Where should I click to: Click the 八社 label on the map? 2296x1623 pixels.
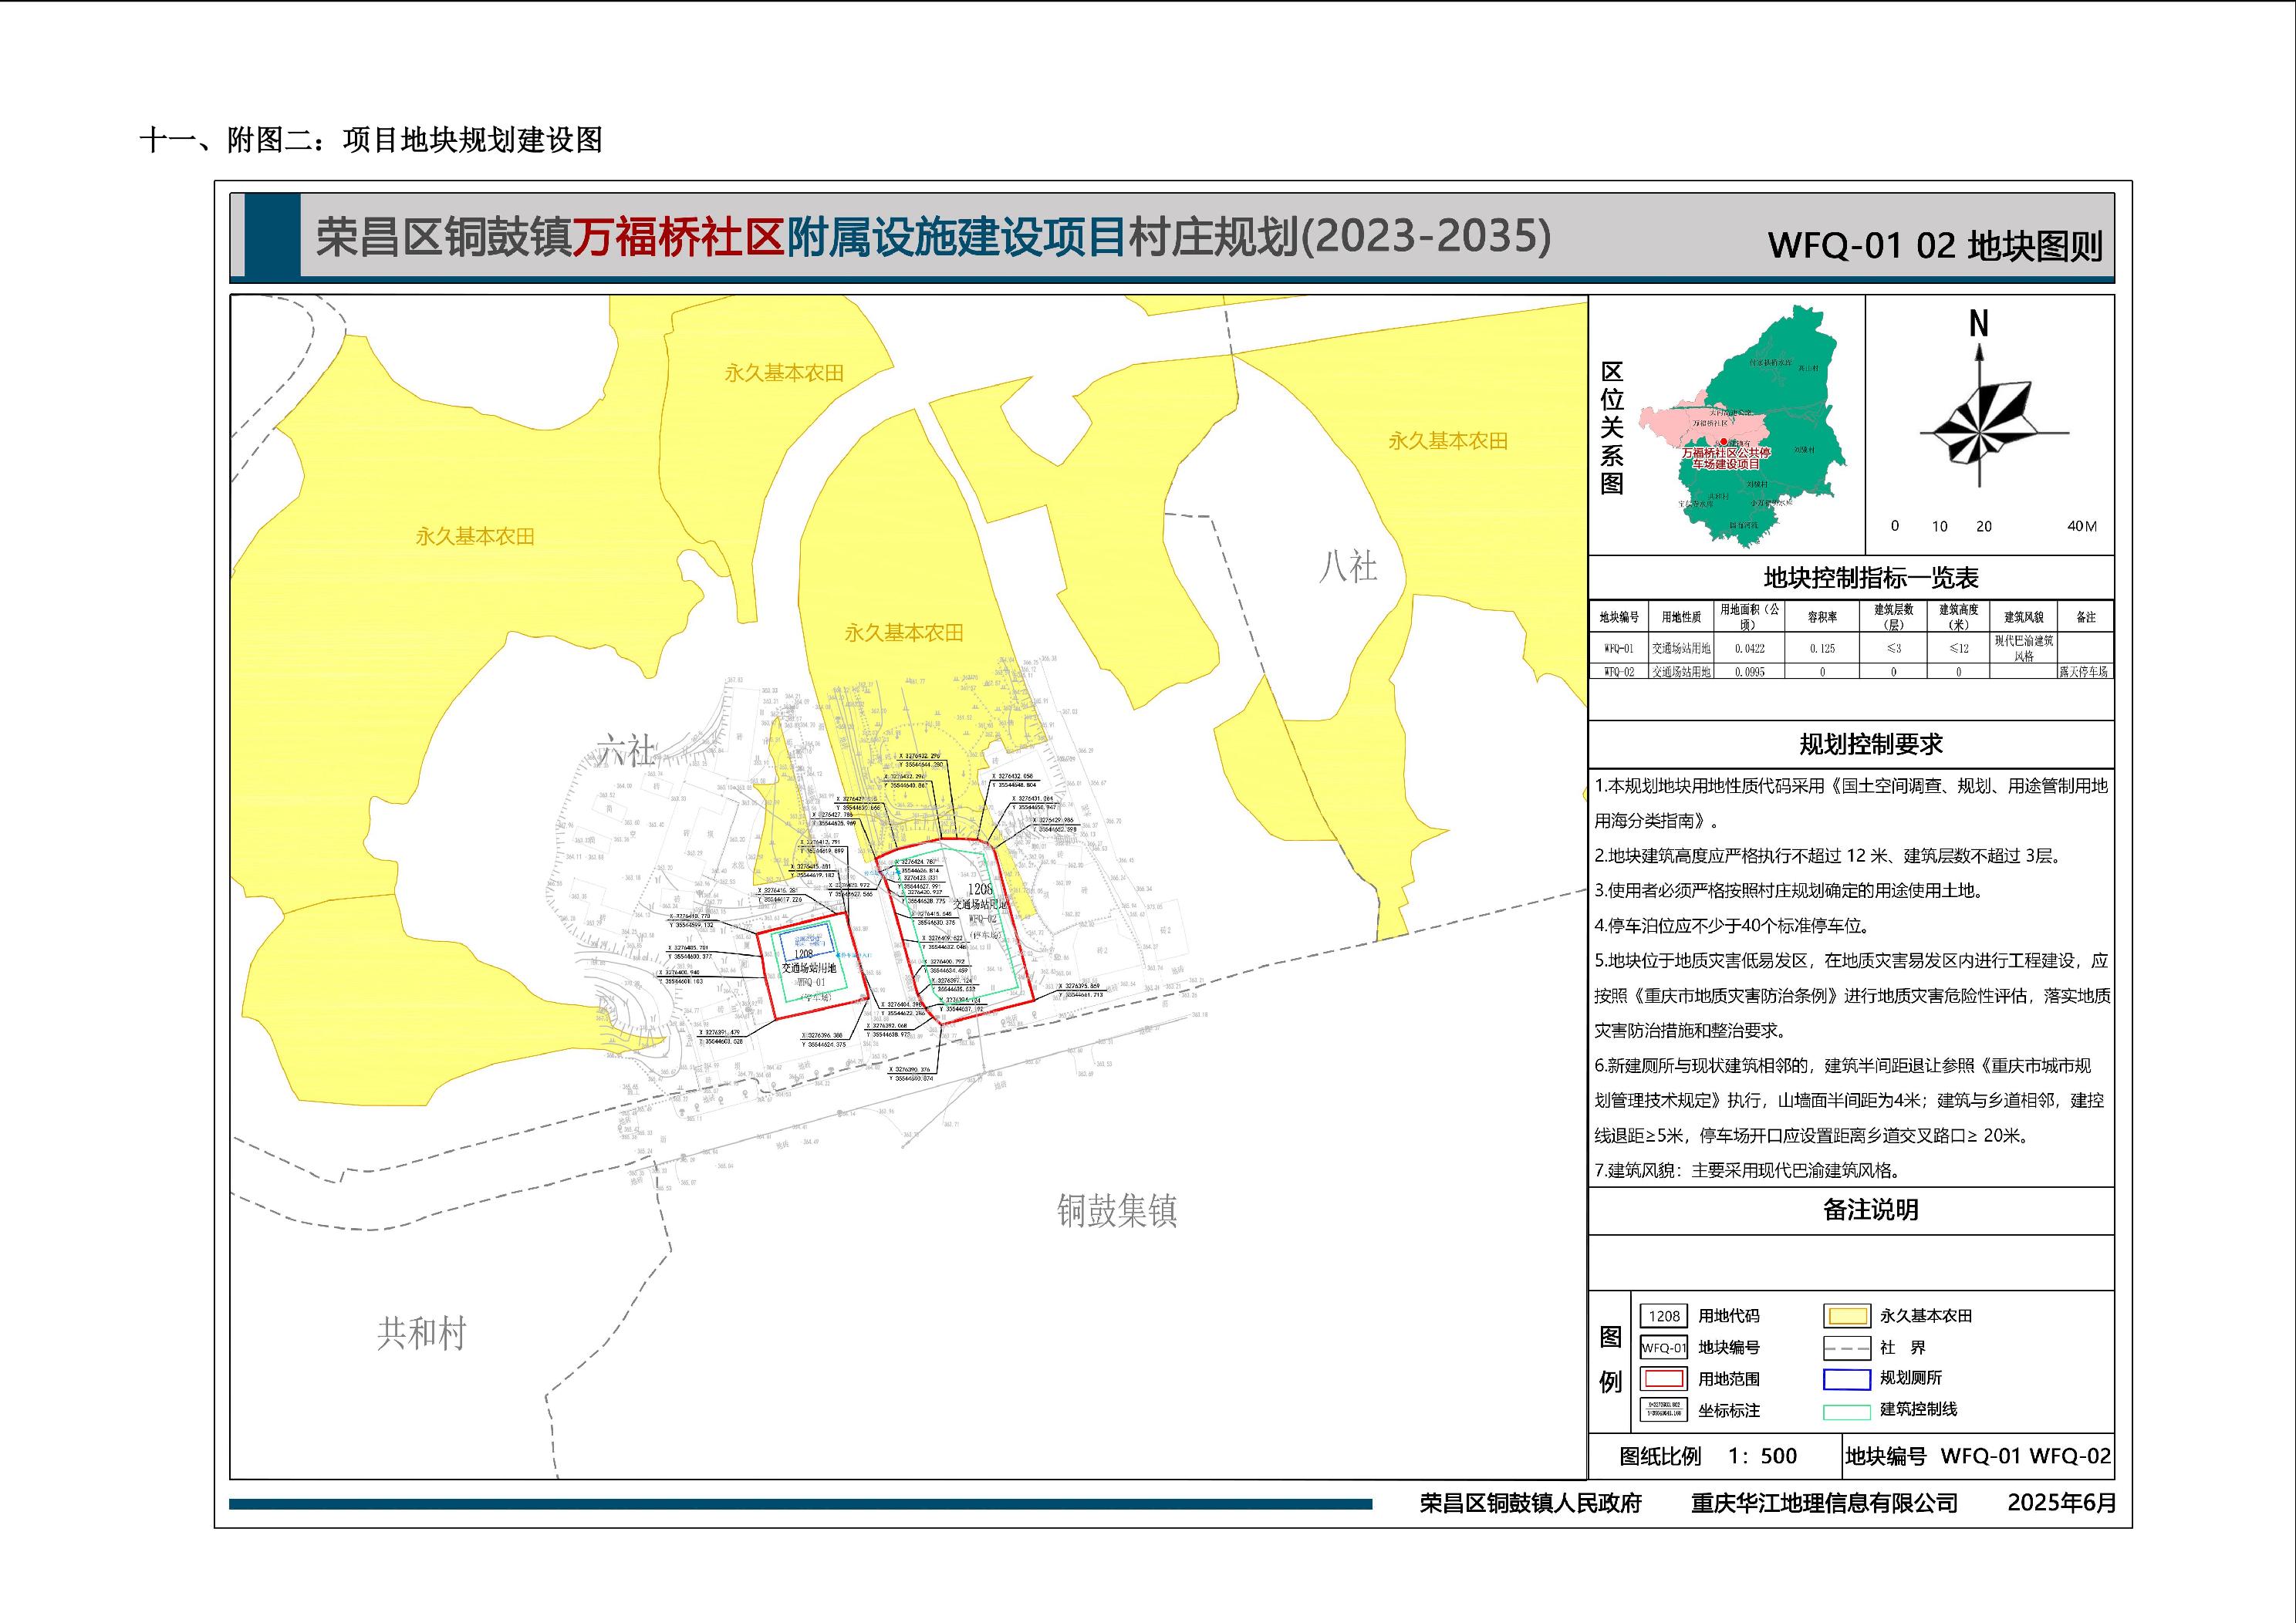coord(1348,567)
